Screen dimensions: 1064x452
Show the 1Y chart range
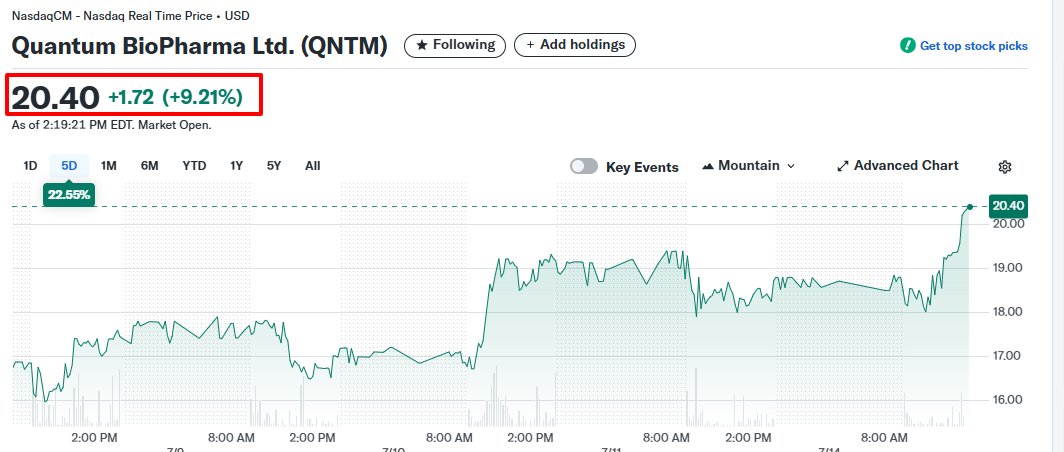pyautogui.click(x=236, y=166)
